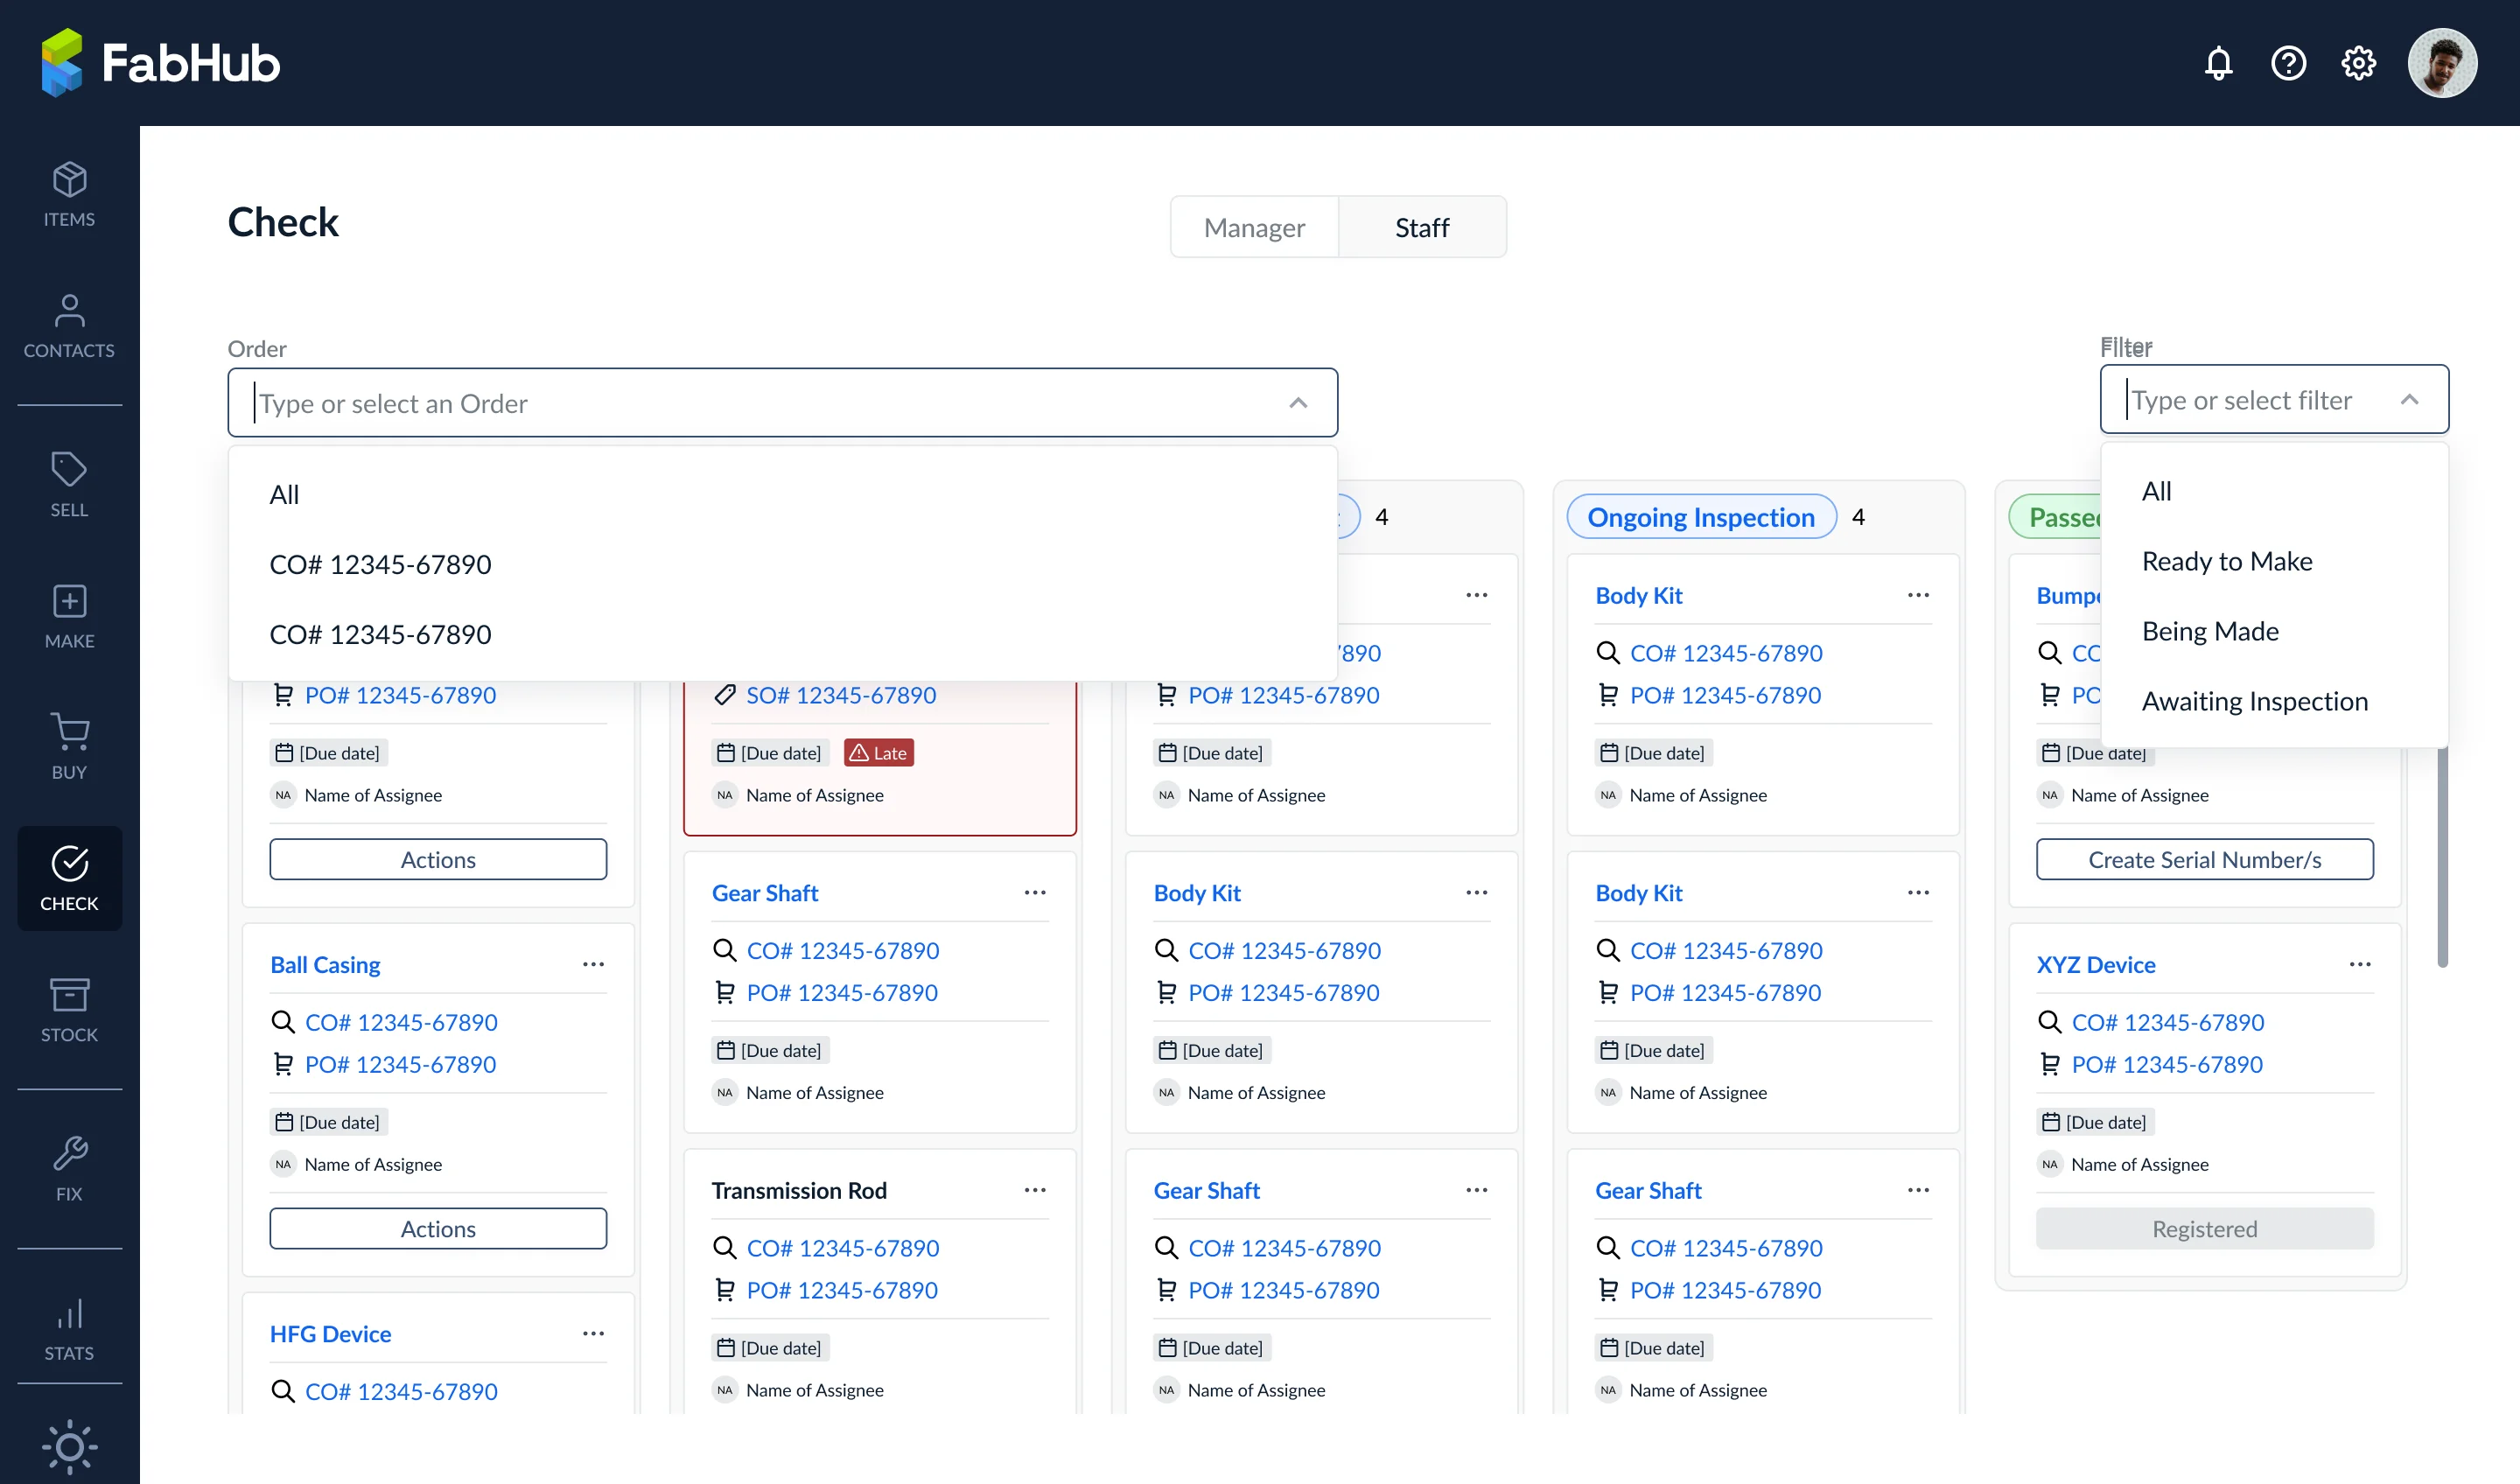Collapse the Order dropdown chevron
The height and width of the screenshot is (1484, 2520).
(x=1298, y=403)
